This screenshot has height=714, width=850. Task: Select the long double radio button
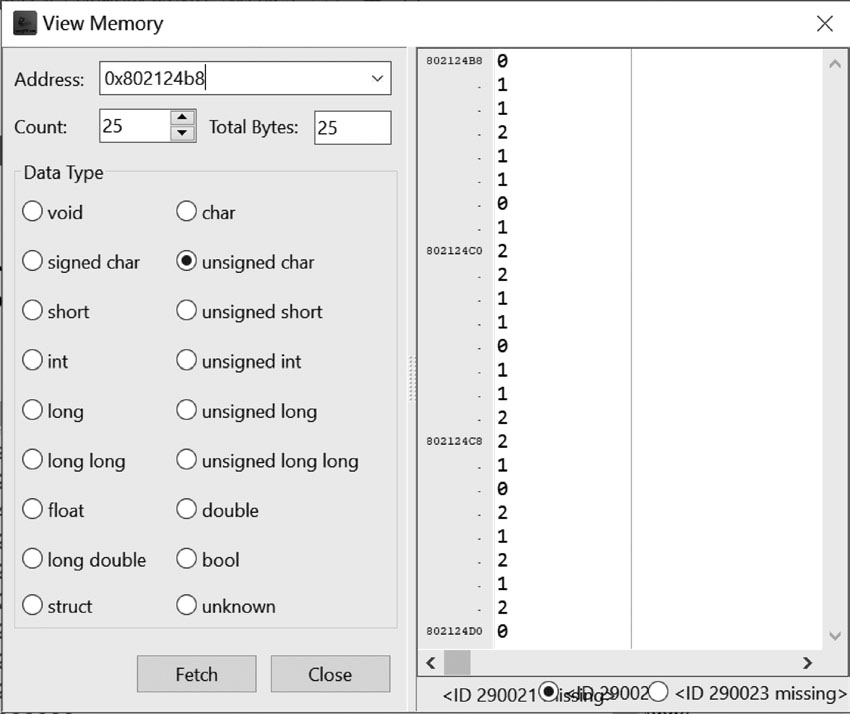[x=32, y=559]
